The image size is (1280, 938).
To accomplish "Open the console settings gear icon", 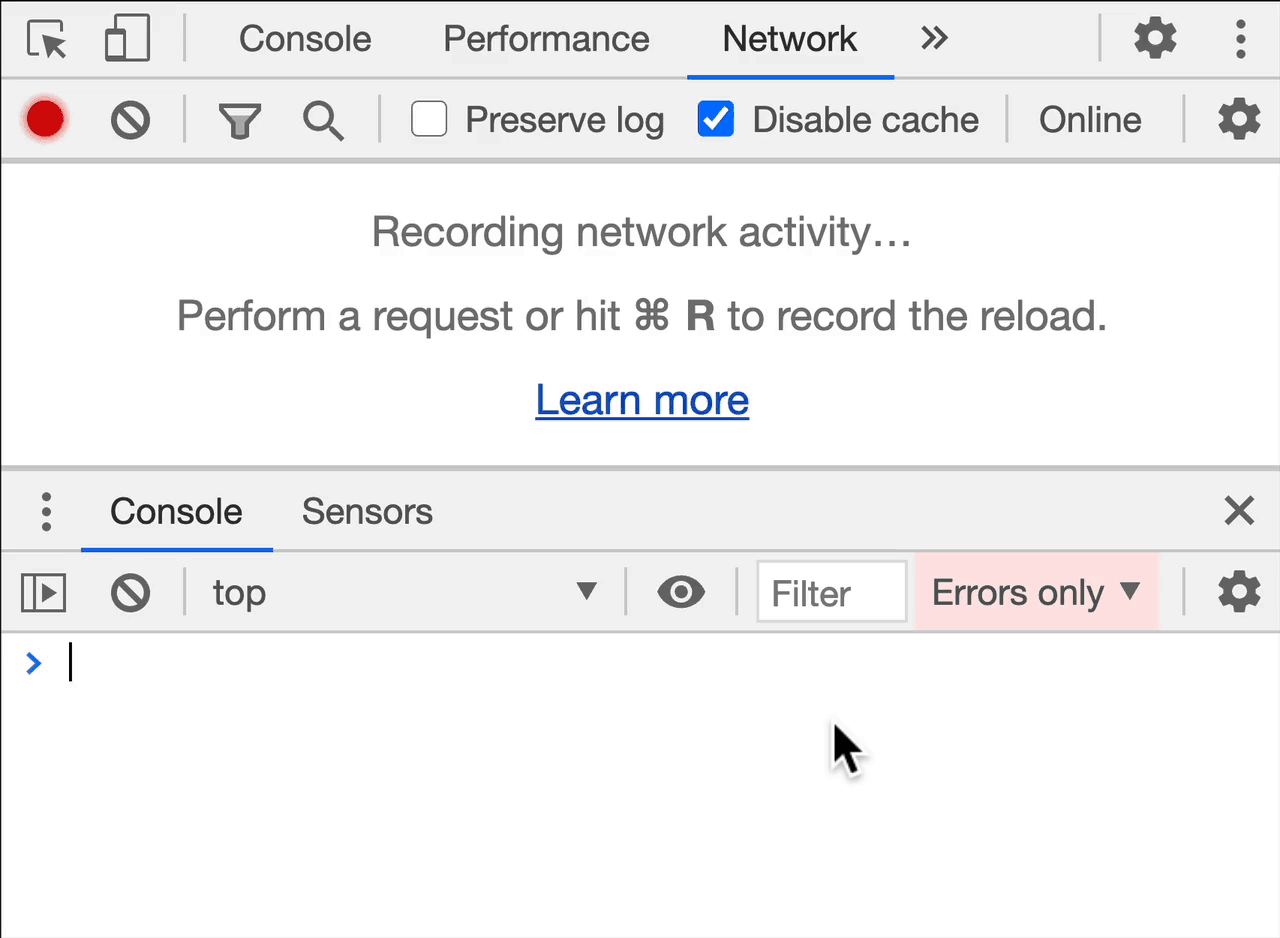I will (x=1239, y=592).
